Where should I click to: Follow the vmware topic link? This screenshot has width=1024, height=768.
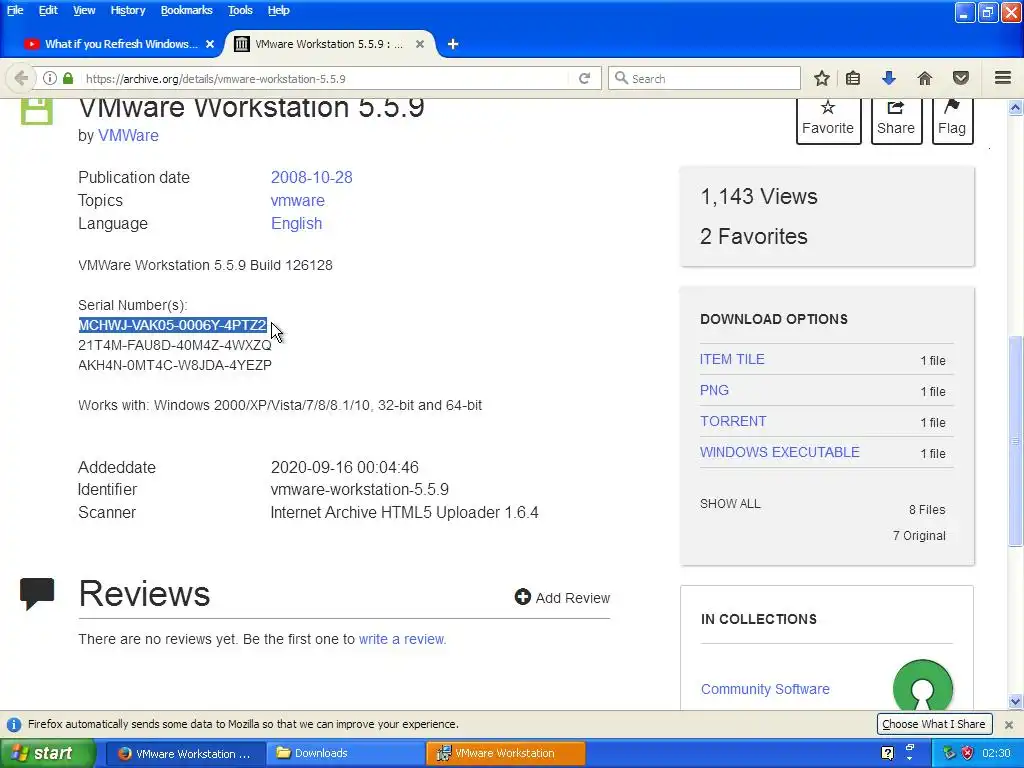(x=297, y=200)
